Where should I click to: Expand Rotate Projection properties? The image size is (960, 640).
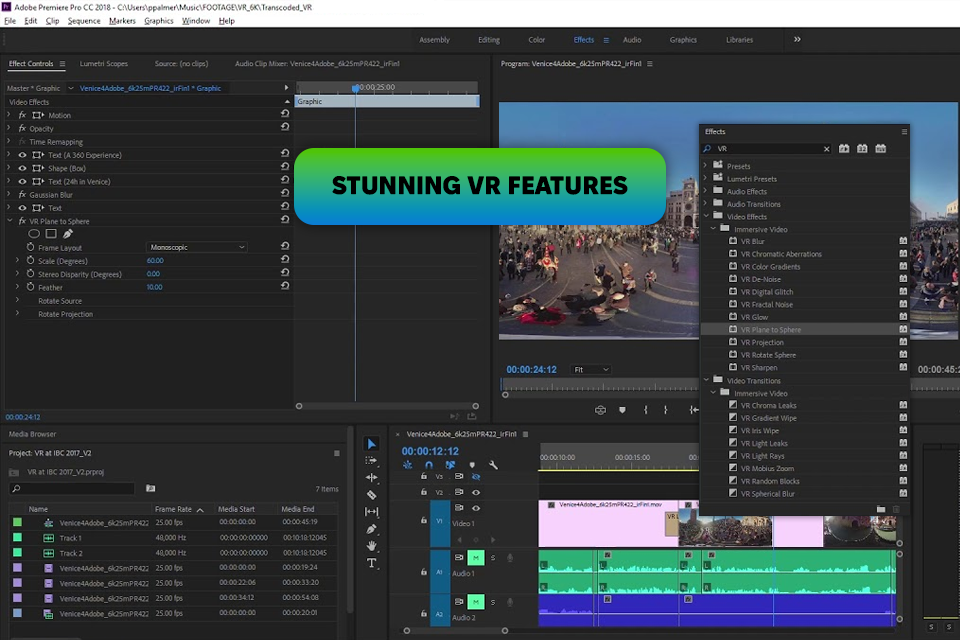[x=17, y=313]
